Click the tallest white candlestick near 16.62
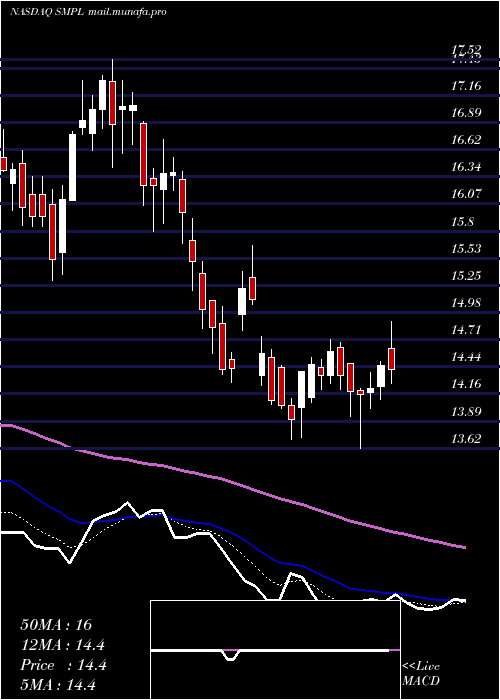500x700 pixels. 72,167
